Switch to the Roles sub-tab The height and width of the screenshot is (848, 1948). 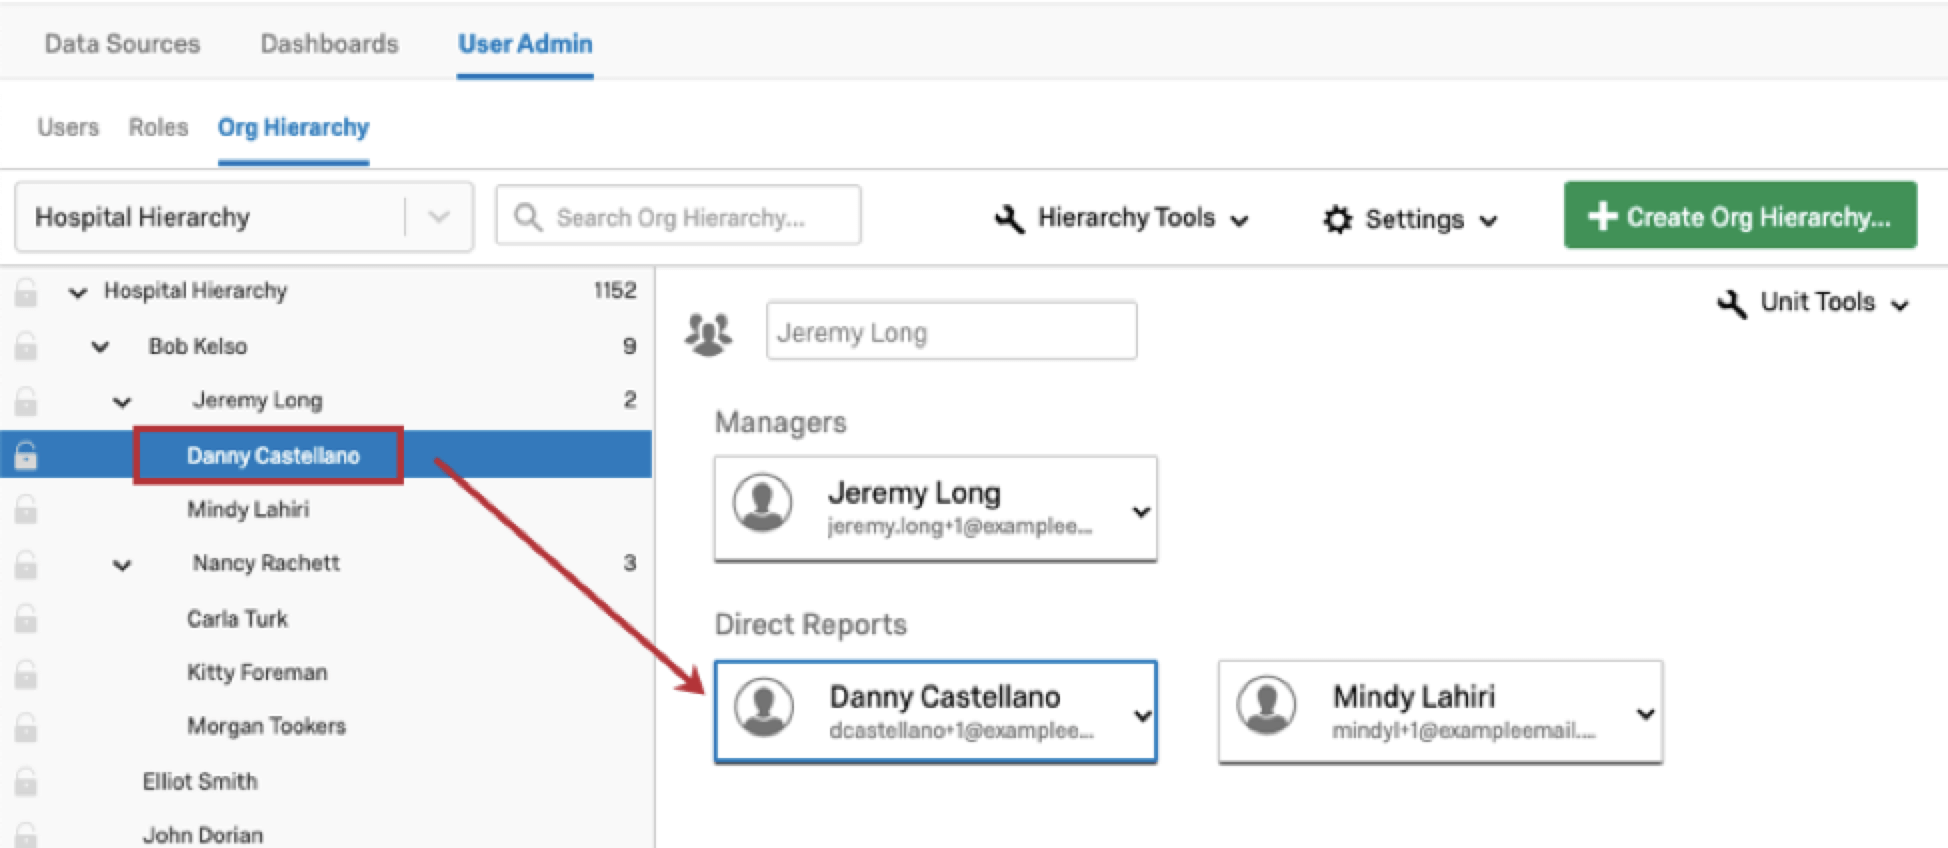(x=158, y=128)
